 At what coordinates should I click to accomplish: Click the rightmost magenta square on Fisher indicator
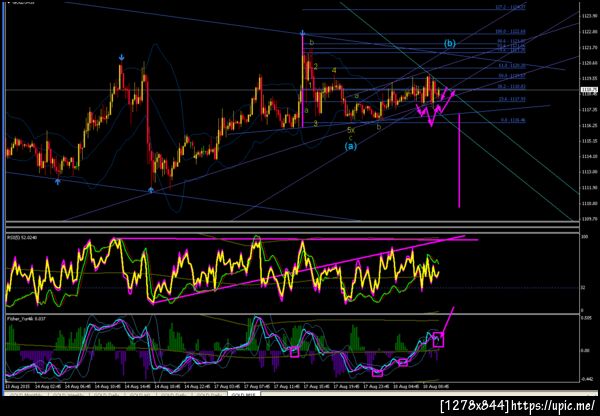438,339
